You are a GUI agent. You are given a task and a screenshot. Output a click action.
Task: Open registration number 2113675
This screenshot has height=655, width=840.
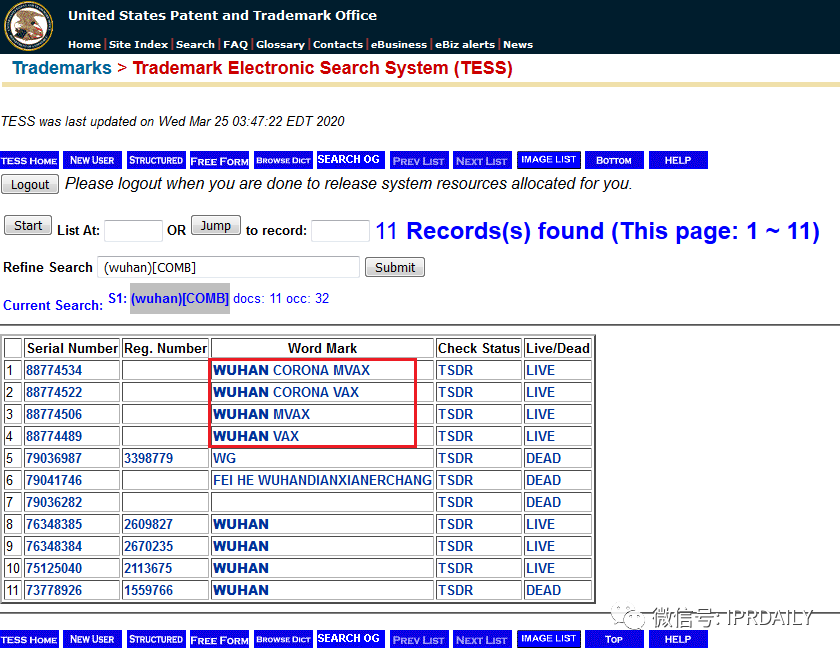(148, 568)
